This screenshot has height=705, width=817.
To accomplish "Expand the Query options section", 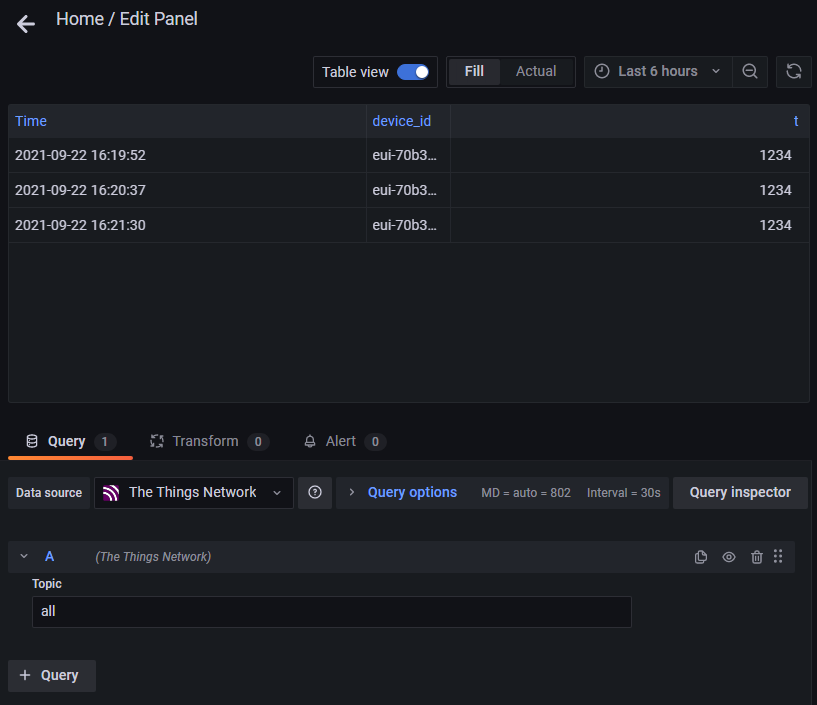I will coord(402,493).
